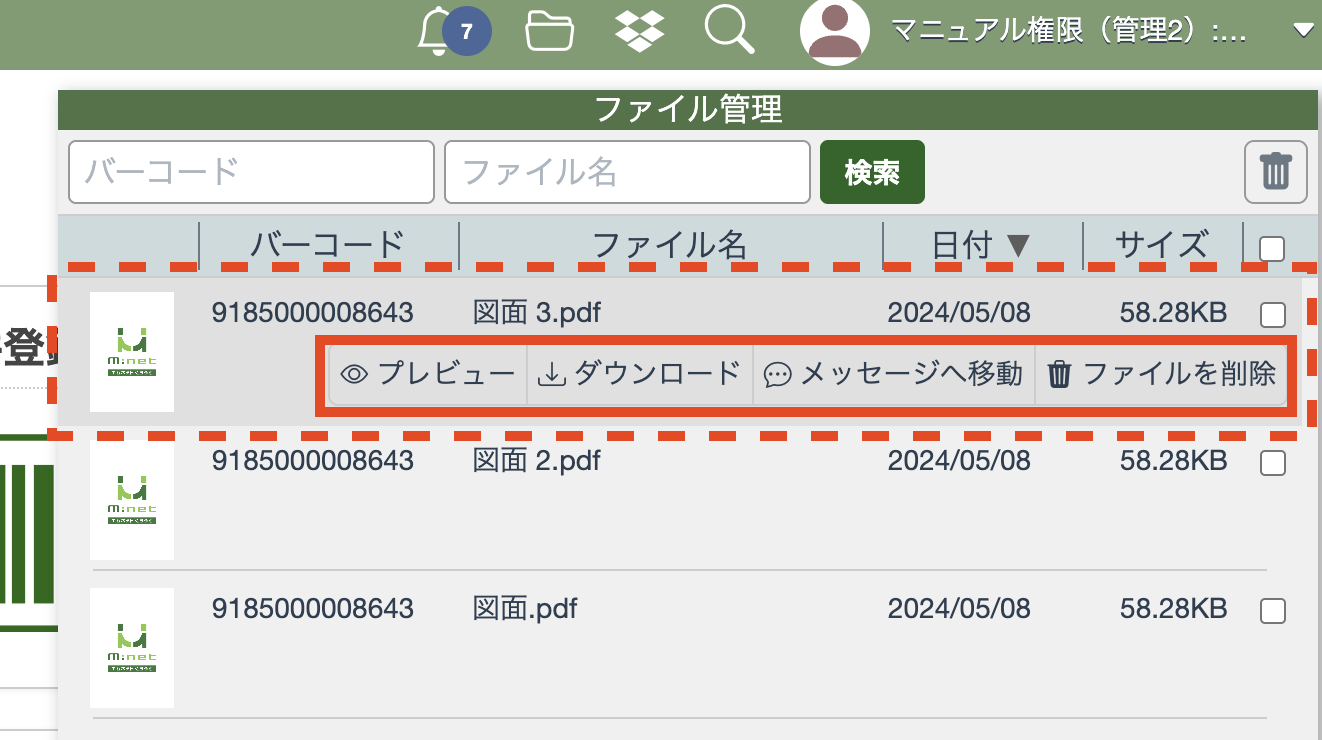The height and width of the screenshot is (740, 1322).
Task: Click the trash icon beside search button
Action: [1275, 172]
